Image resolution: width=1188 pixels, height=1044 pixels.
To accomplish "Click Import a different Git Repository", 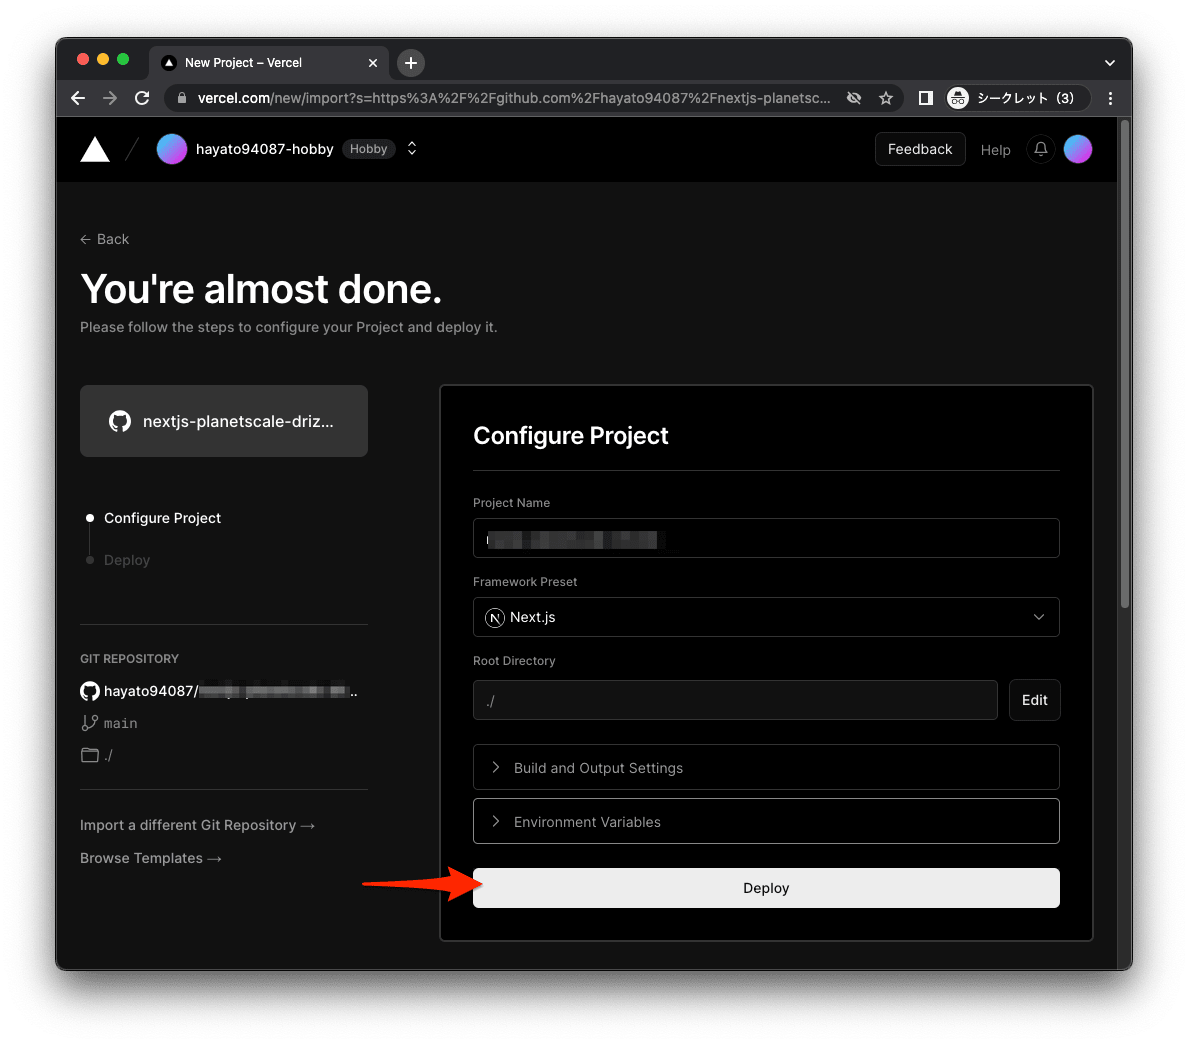I will [x=197, y=825].
